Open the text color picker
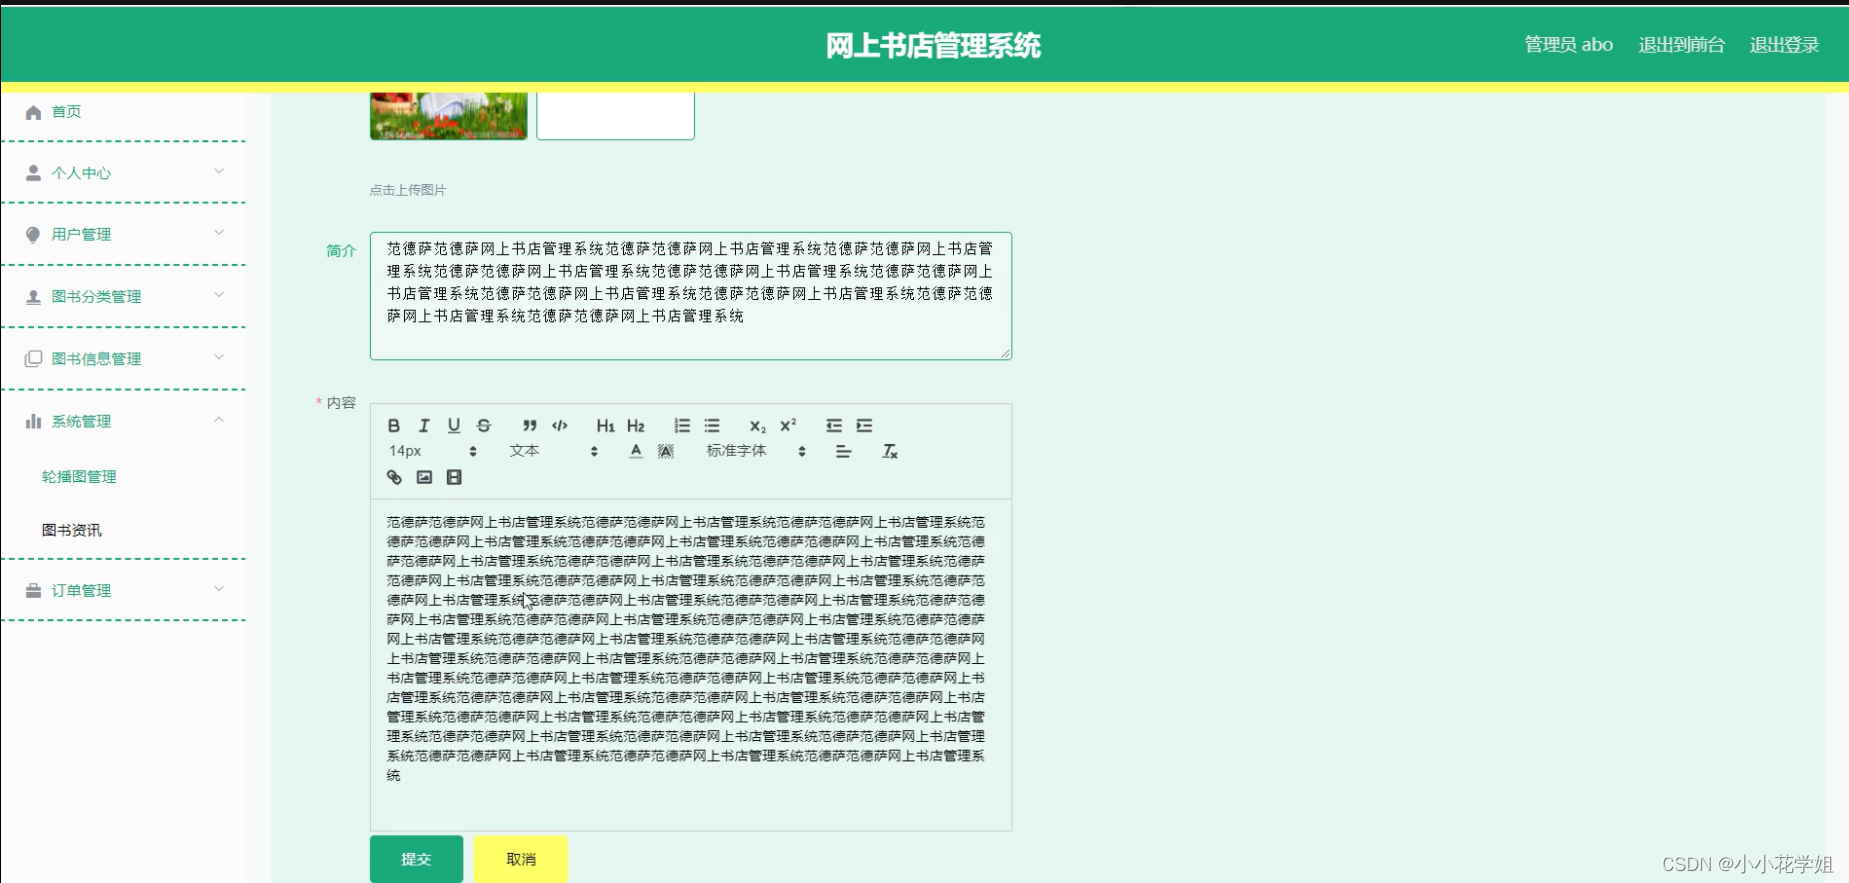This screenshot has width=1849, height=883. pyautogui.click(x=636, y=451)
